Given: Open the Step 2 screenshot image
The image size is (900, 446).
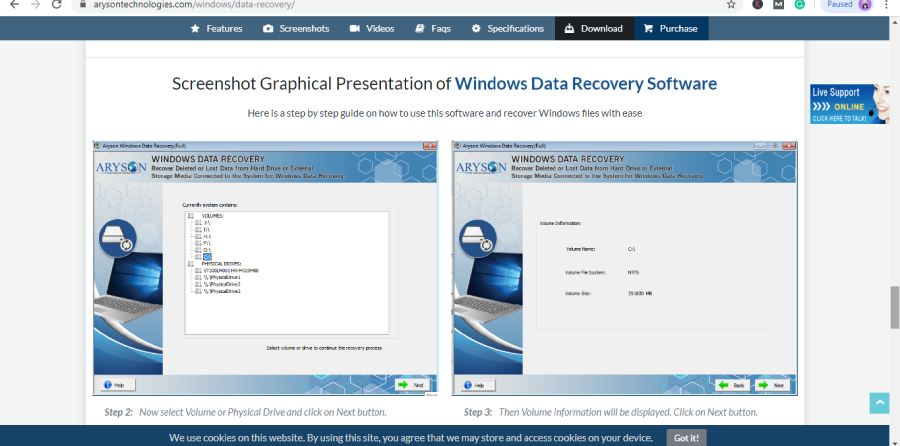Looking at the screenshot, I should click(265, 268).
